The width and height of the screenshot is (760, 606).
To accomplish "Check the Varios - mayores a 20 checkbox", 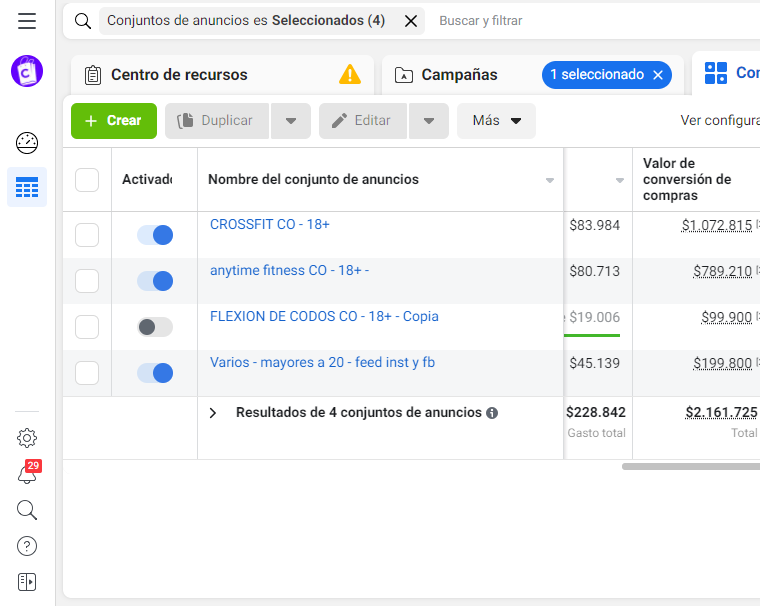I will click(87, 373).
